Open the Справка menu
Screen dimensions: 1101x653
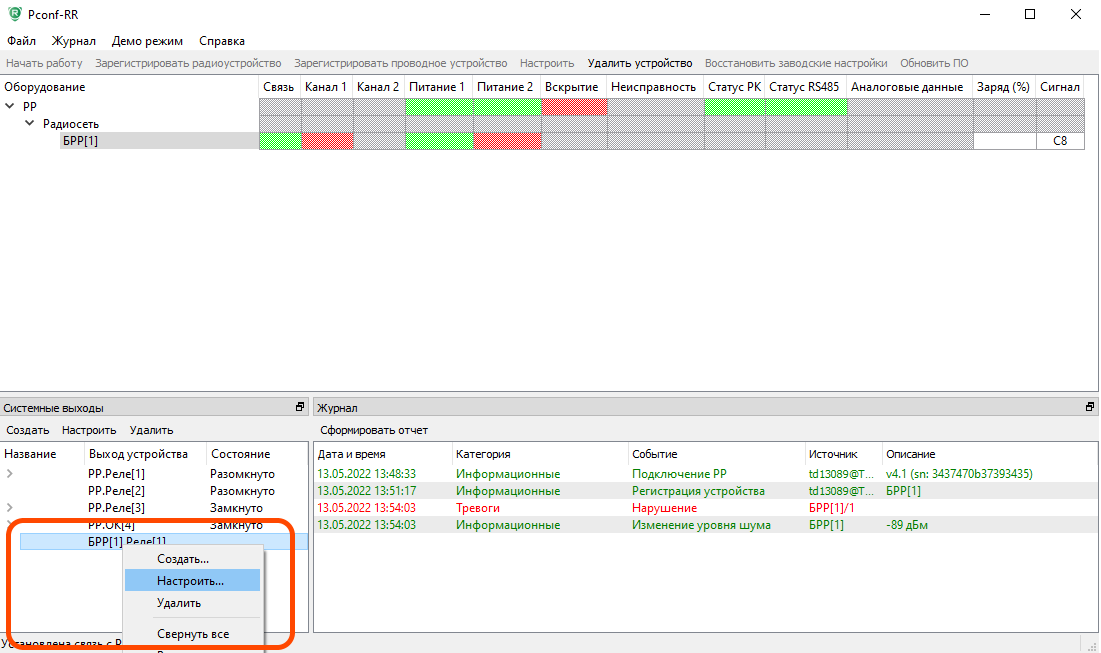point(222,41)
